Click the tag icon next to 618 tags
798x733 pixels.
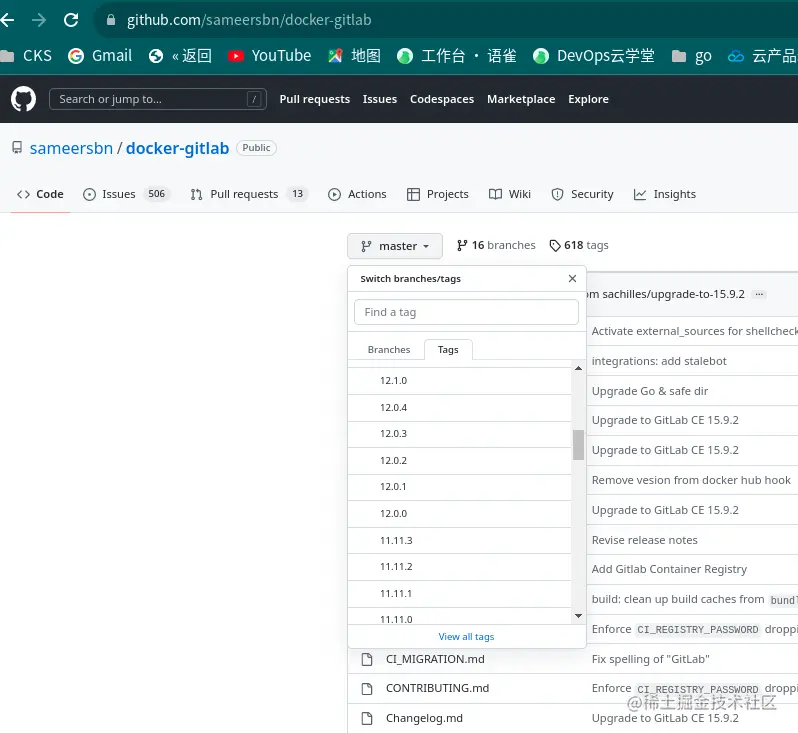(x=555, y=245)
